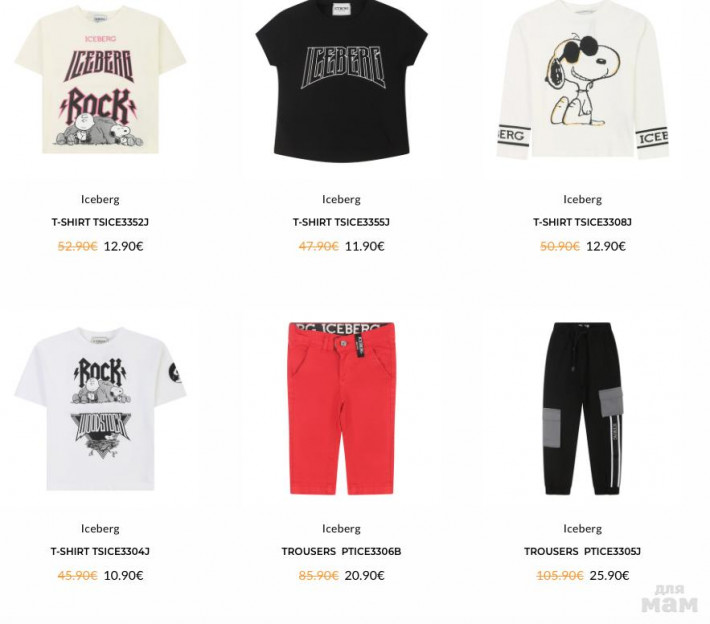Image resolution: width=710 pixels, height=624 pixels.
Task: Open the white Rock Woodstock t-shirt image
Action: (x=100, y=409)
